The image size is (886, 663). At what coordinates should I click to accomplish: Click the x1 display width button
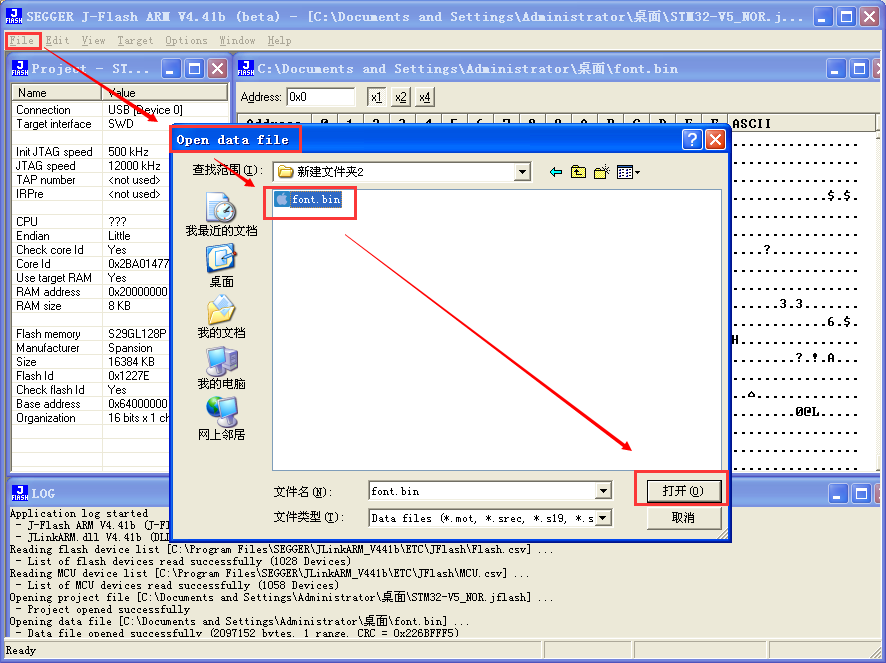376,97
